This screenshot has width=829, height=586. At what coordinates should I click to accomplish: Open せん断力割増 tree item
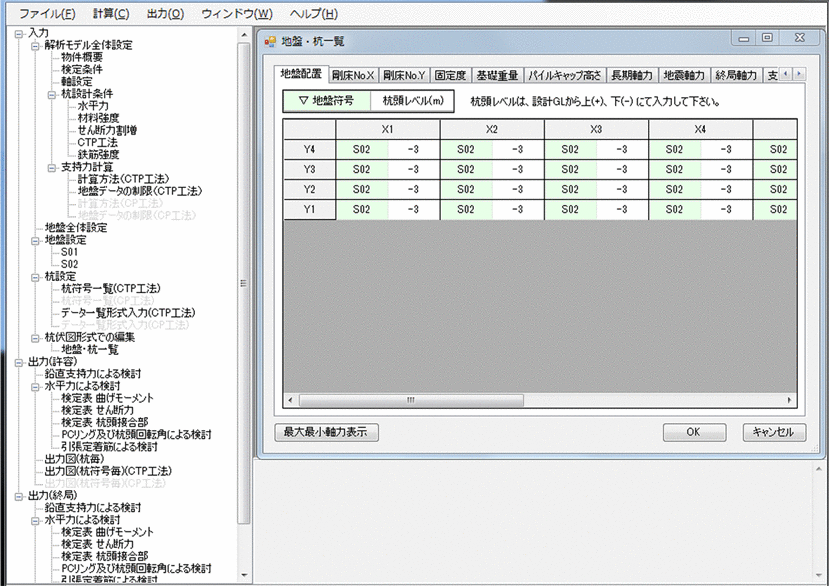(107, 130)
